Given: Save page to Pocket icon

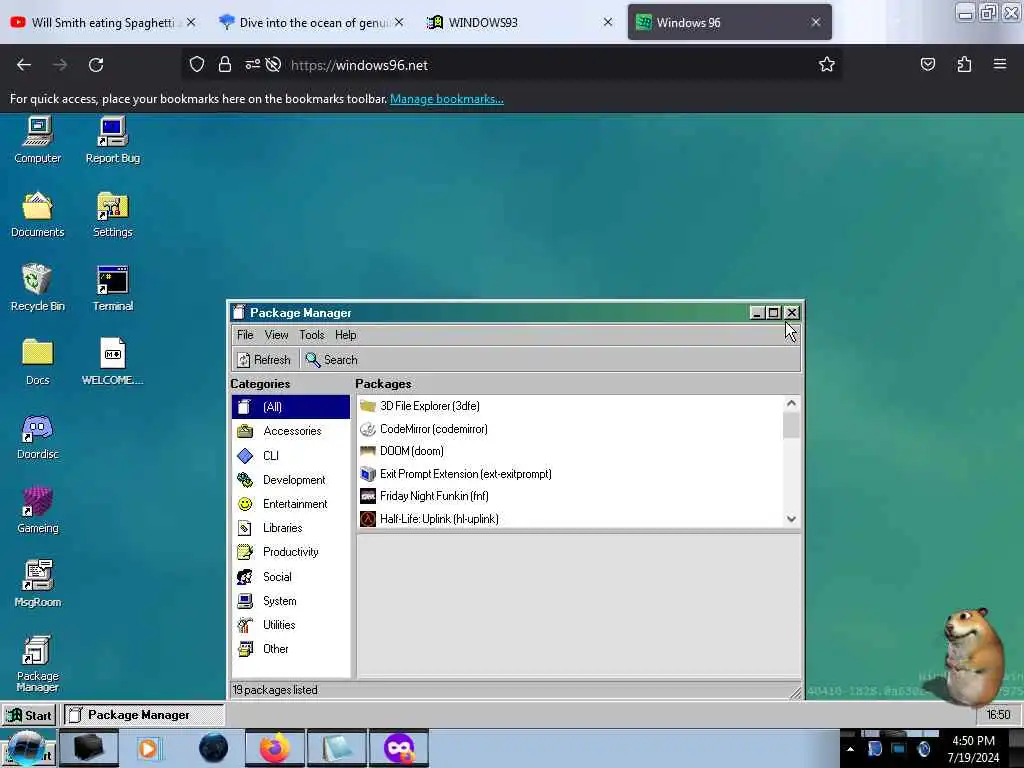Looking at the screenshot, I should pyautogui.click(x=927, y=64).
